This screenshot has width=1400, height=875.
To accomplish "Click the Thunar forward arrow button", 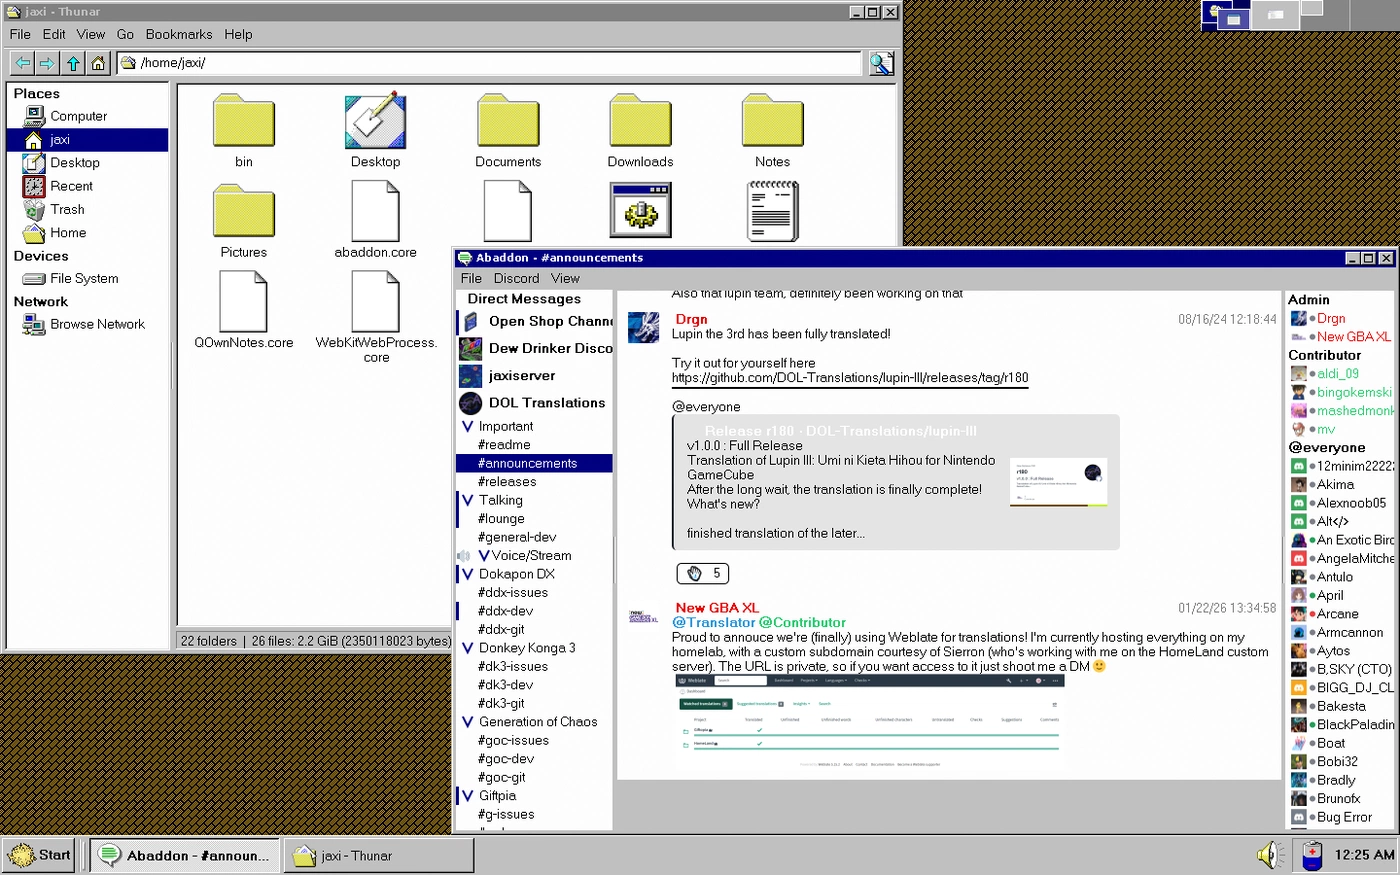I will click(x=47, y=63).
